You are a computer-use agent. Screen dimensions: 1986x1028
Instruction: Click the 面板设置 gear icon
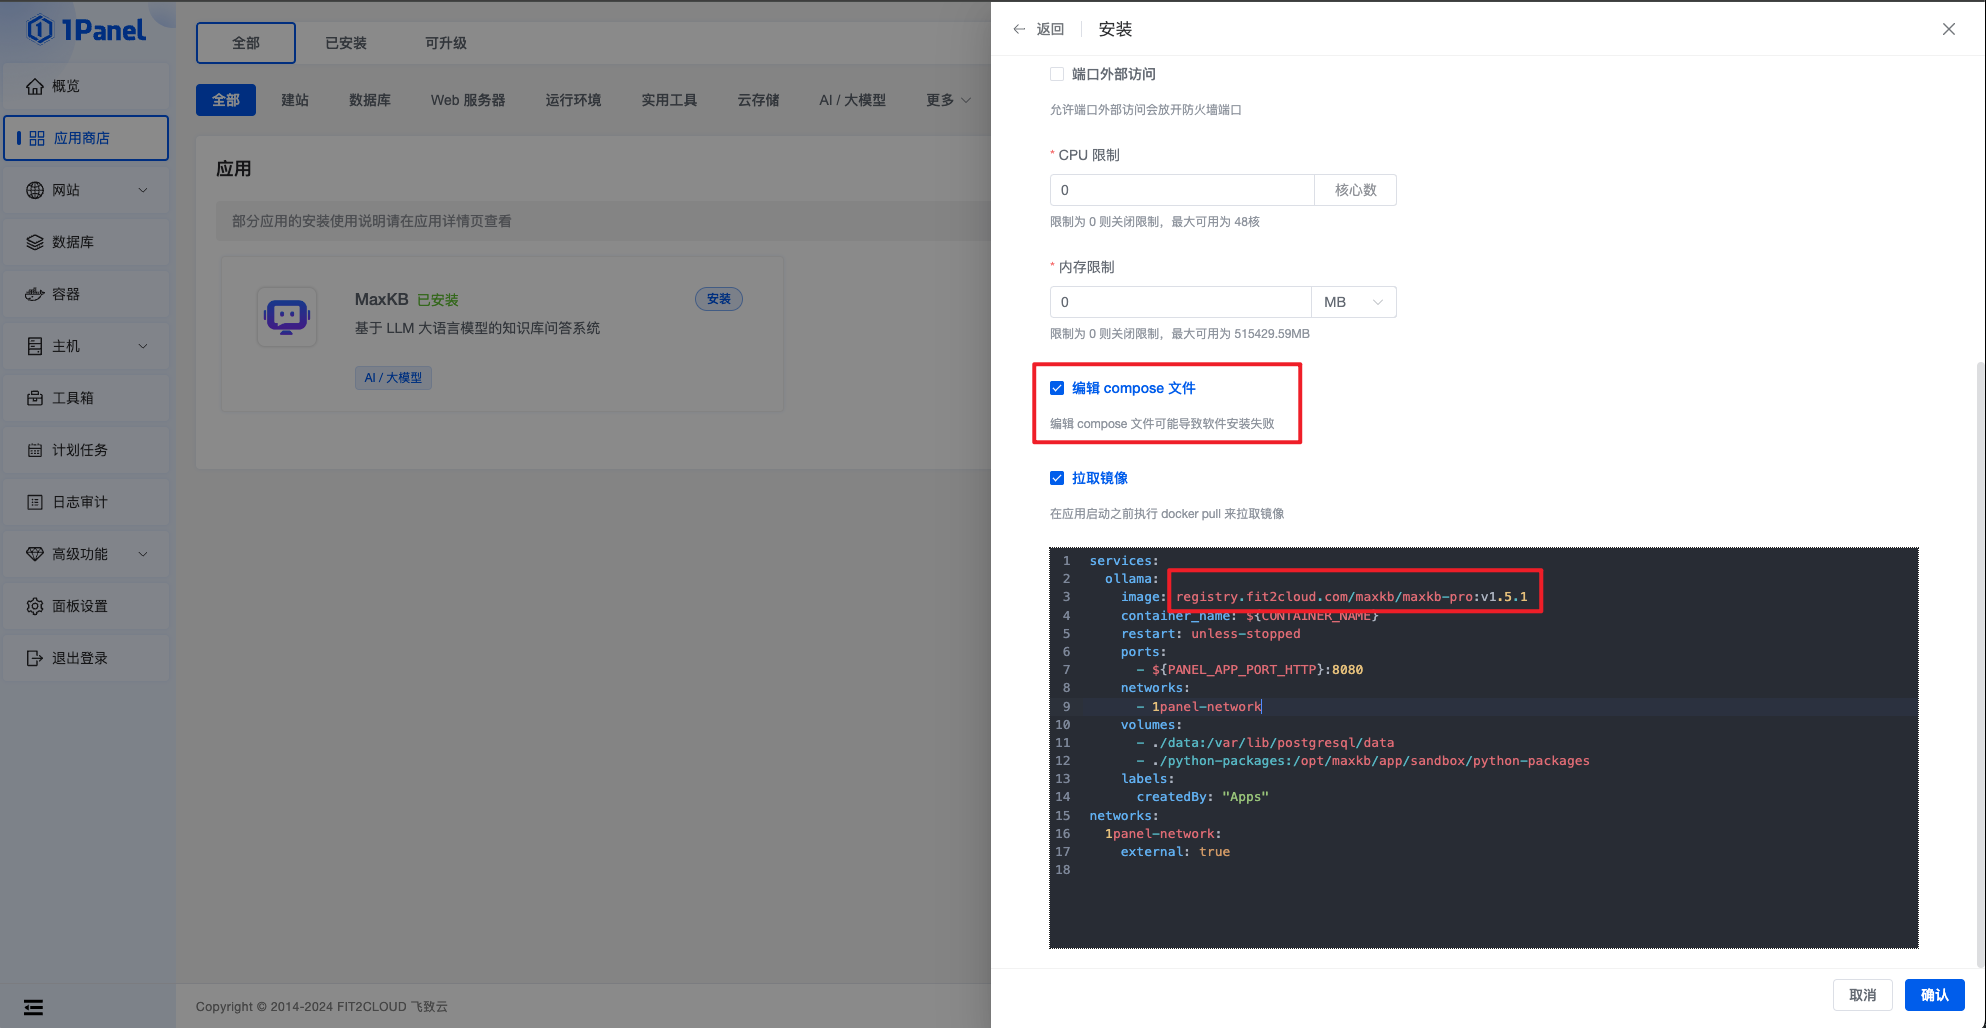click(35, 606)
